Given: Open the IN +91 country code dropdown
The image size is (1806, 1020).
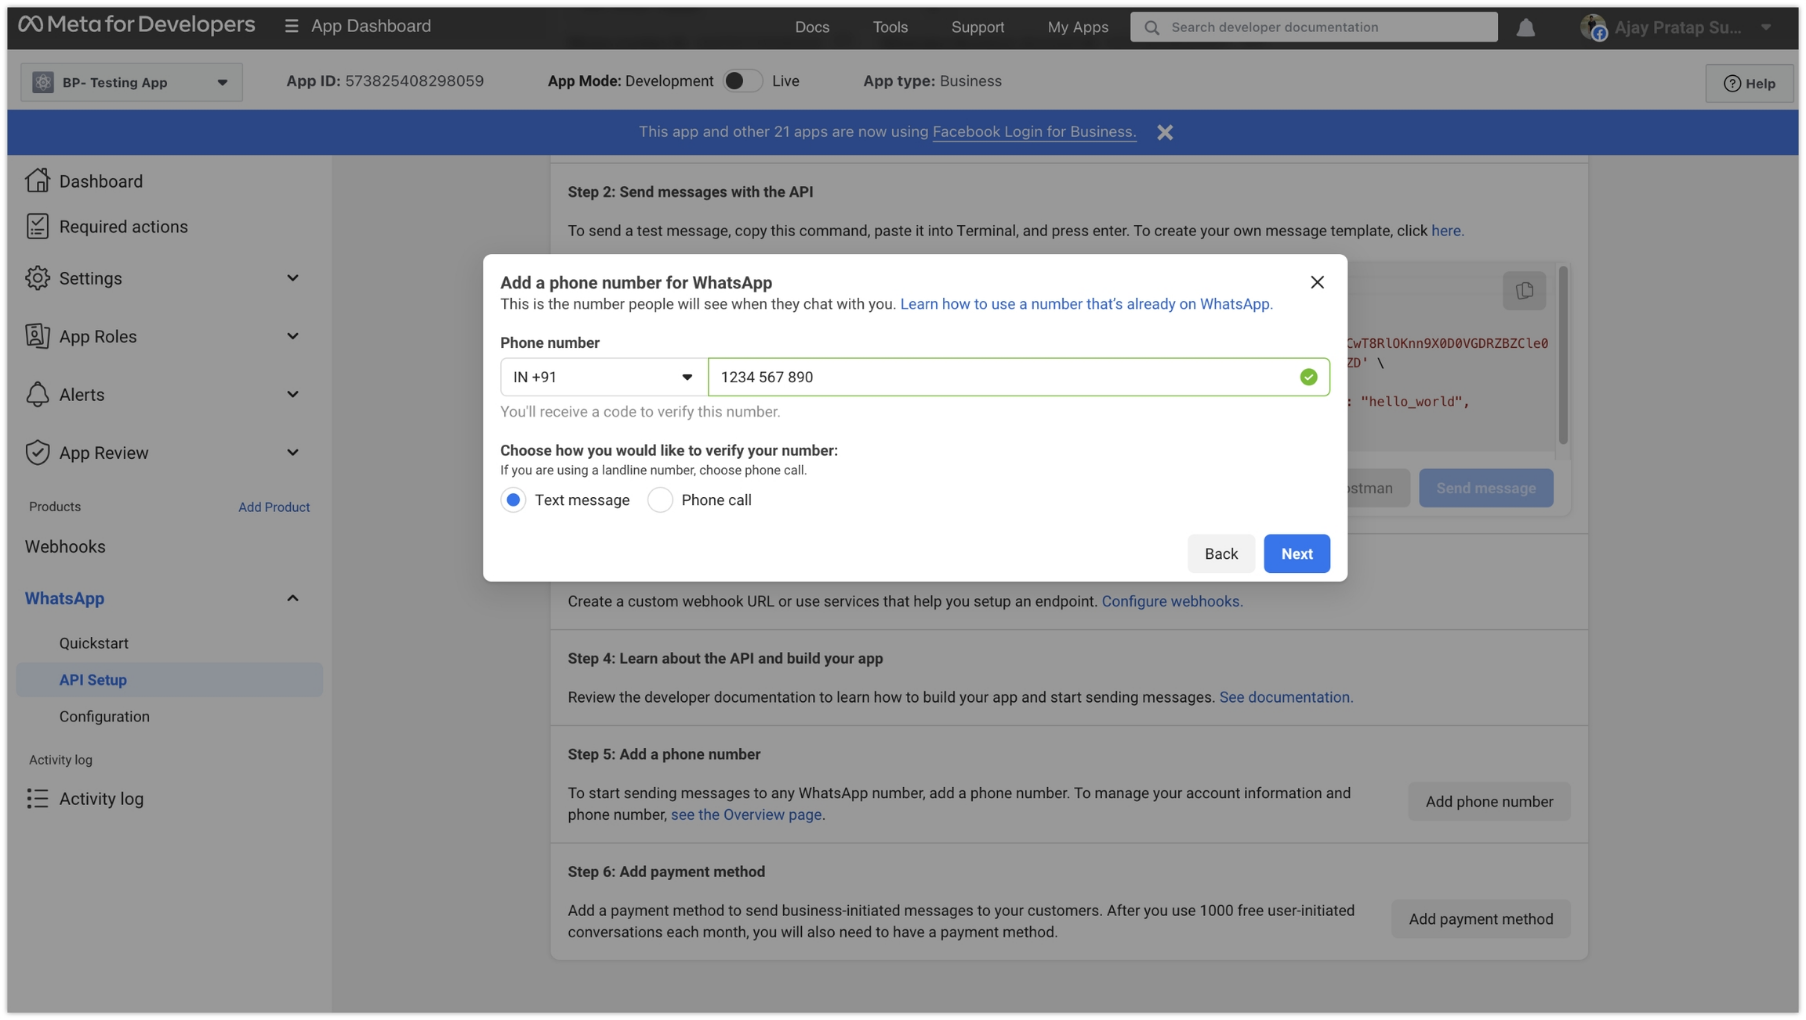Looking at the screenshot, I should pyautogui.click(x=604, y=377).
